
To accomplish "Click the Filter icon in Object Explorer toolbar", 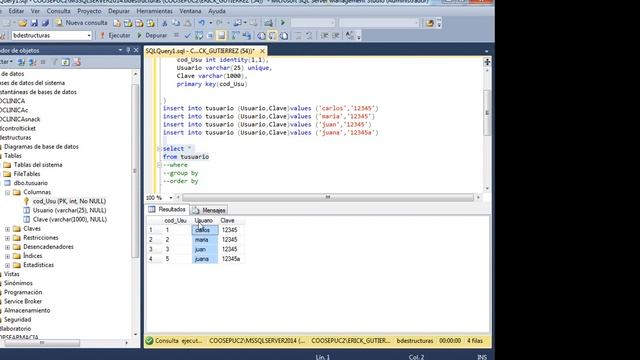I will [54, 62].
